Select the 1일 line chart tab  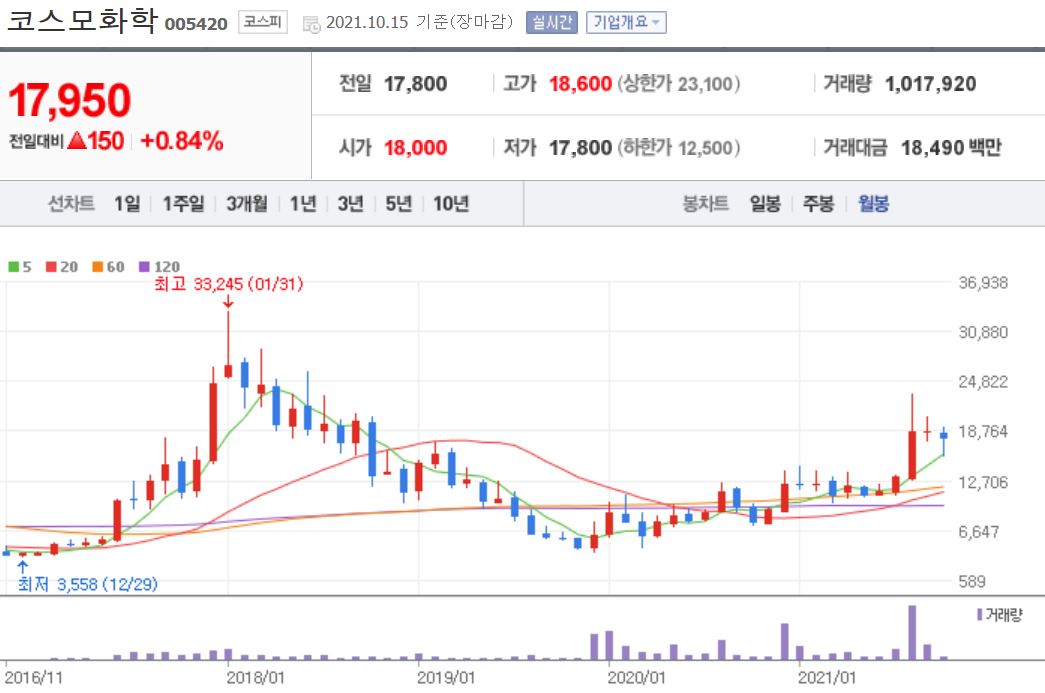(127, 203)
